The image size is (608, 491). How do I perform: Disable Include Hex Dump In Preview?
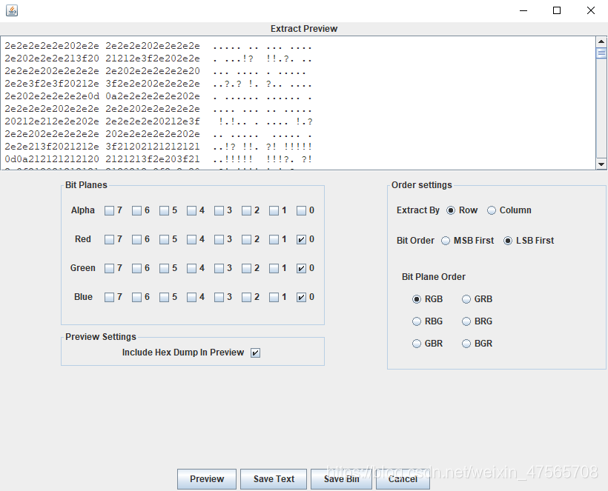point(255,353)
